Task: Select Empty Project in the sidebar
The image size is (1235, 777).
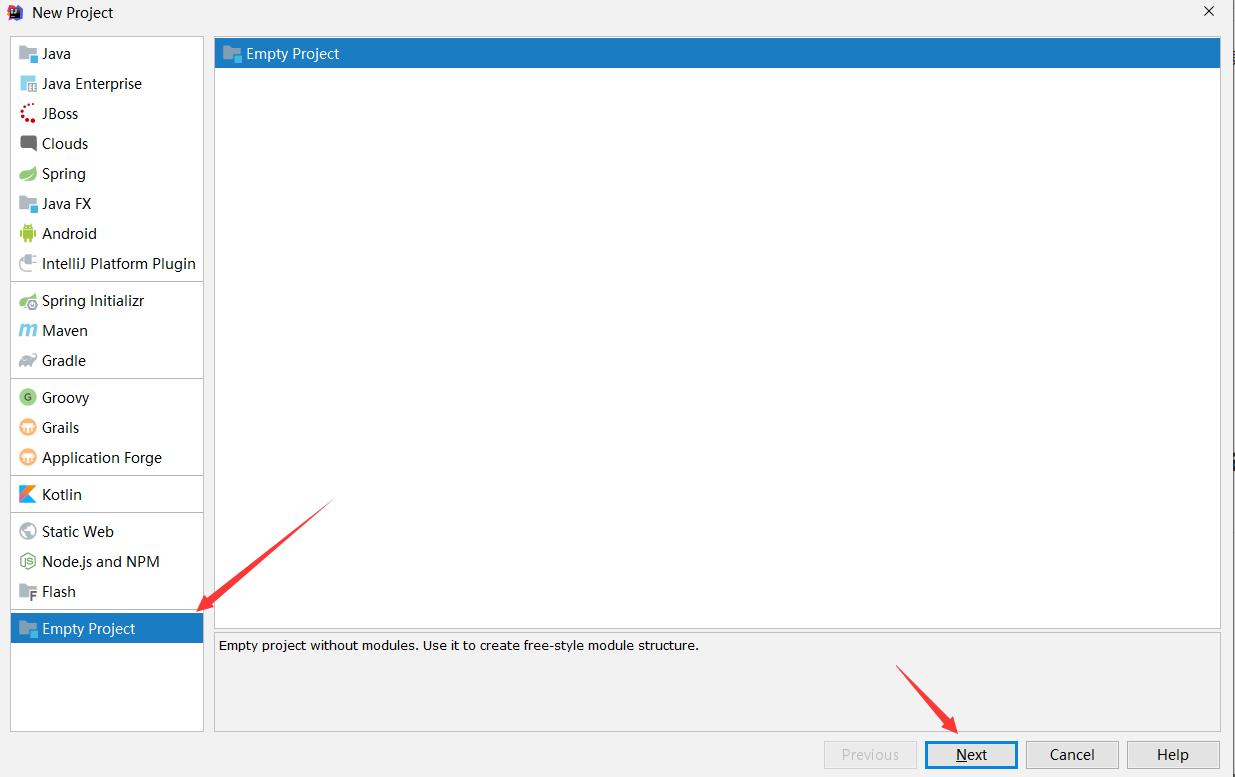Action: (107, 629)
